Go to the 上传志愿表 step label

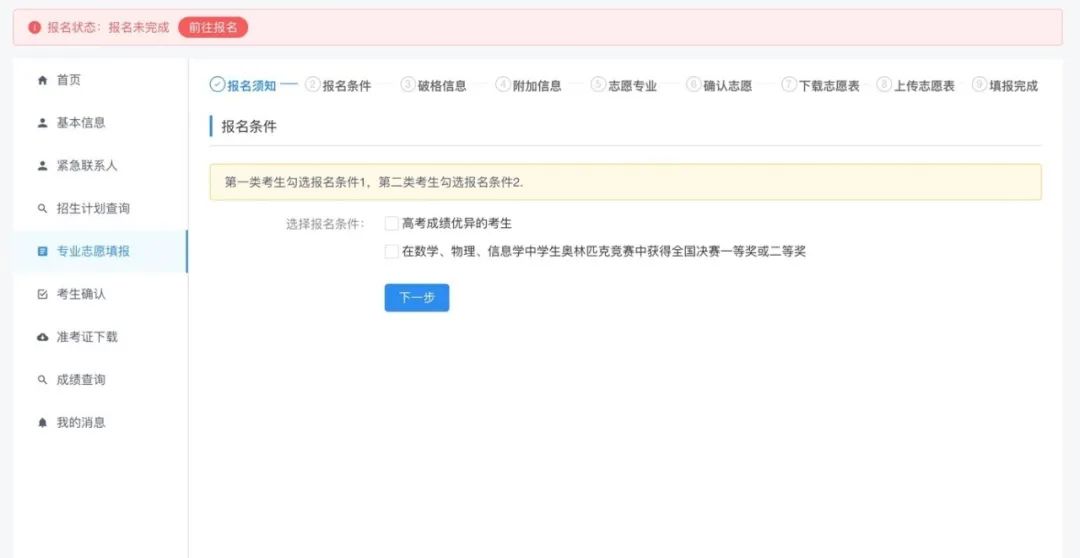(x=924, y=86)
